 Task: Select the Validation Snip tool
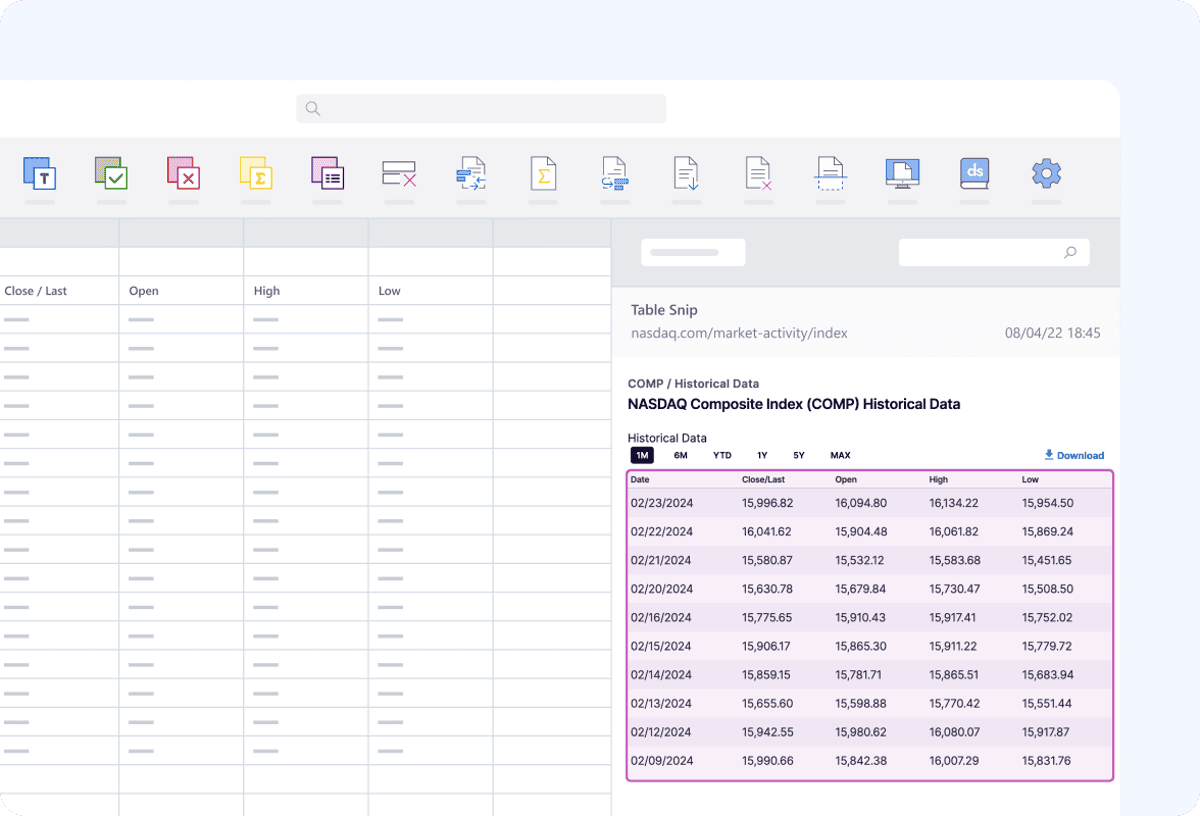click(x=111, y=175)
